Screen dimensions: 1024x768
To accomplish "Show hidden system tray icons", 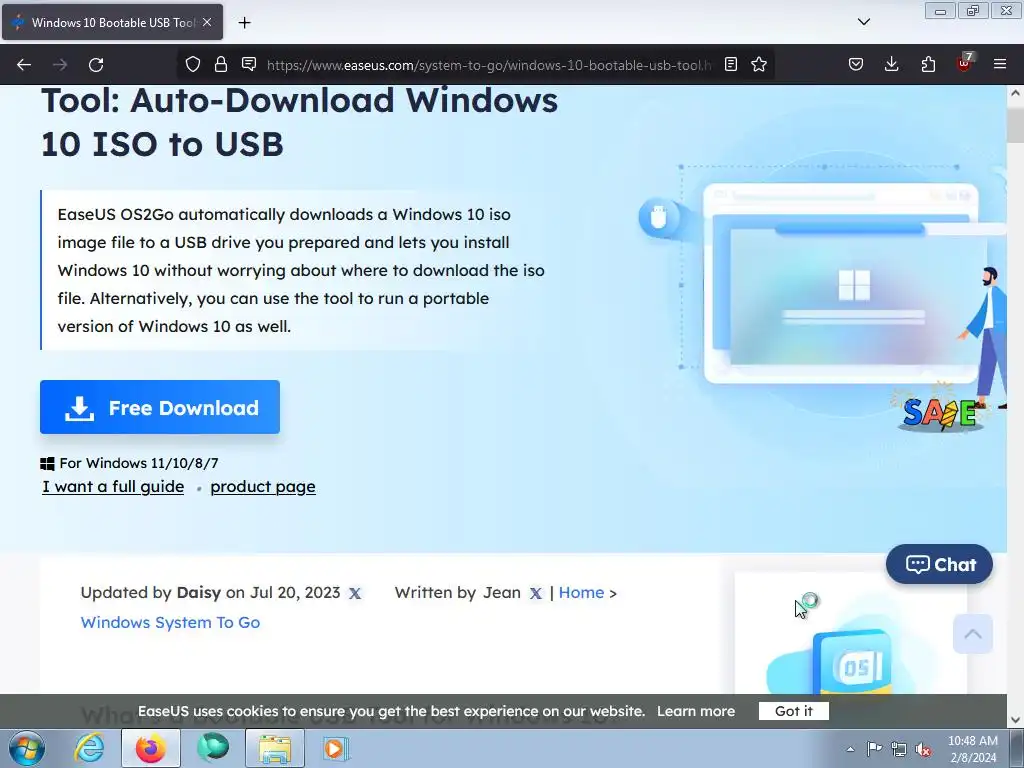I will (x=850, y=749).
